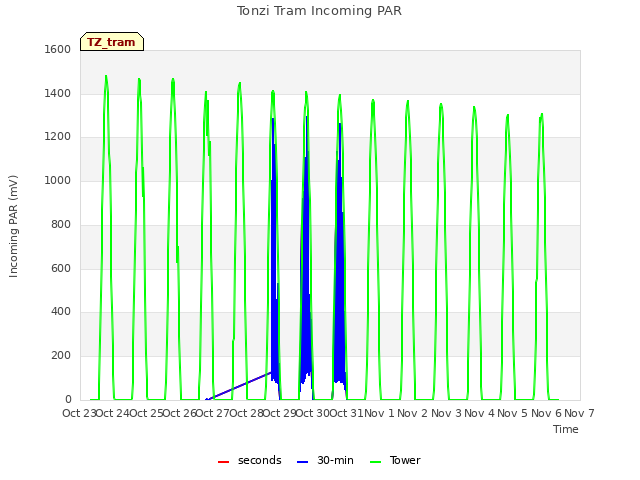Click the 400 y-axis tick label
Screen dimensions: 640x480
pos(61,312)
